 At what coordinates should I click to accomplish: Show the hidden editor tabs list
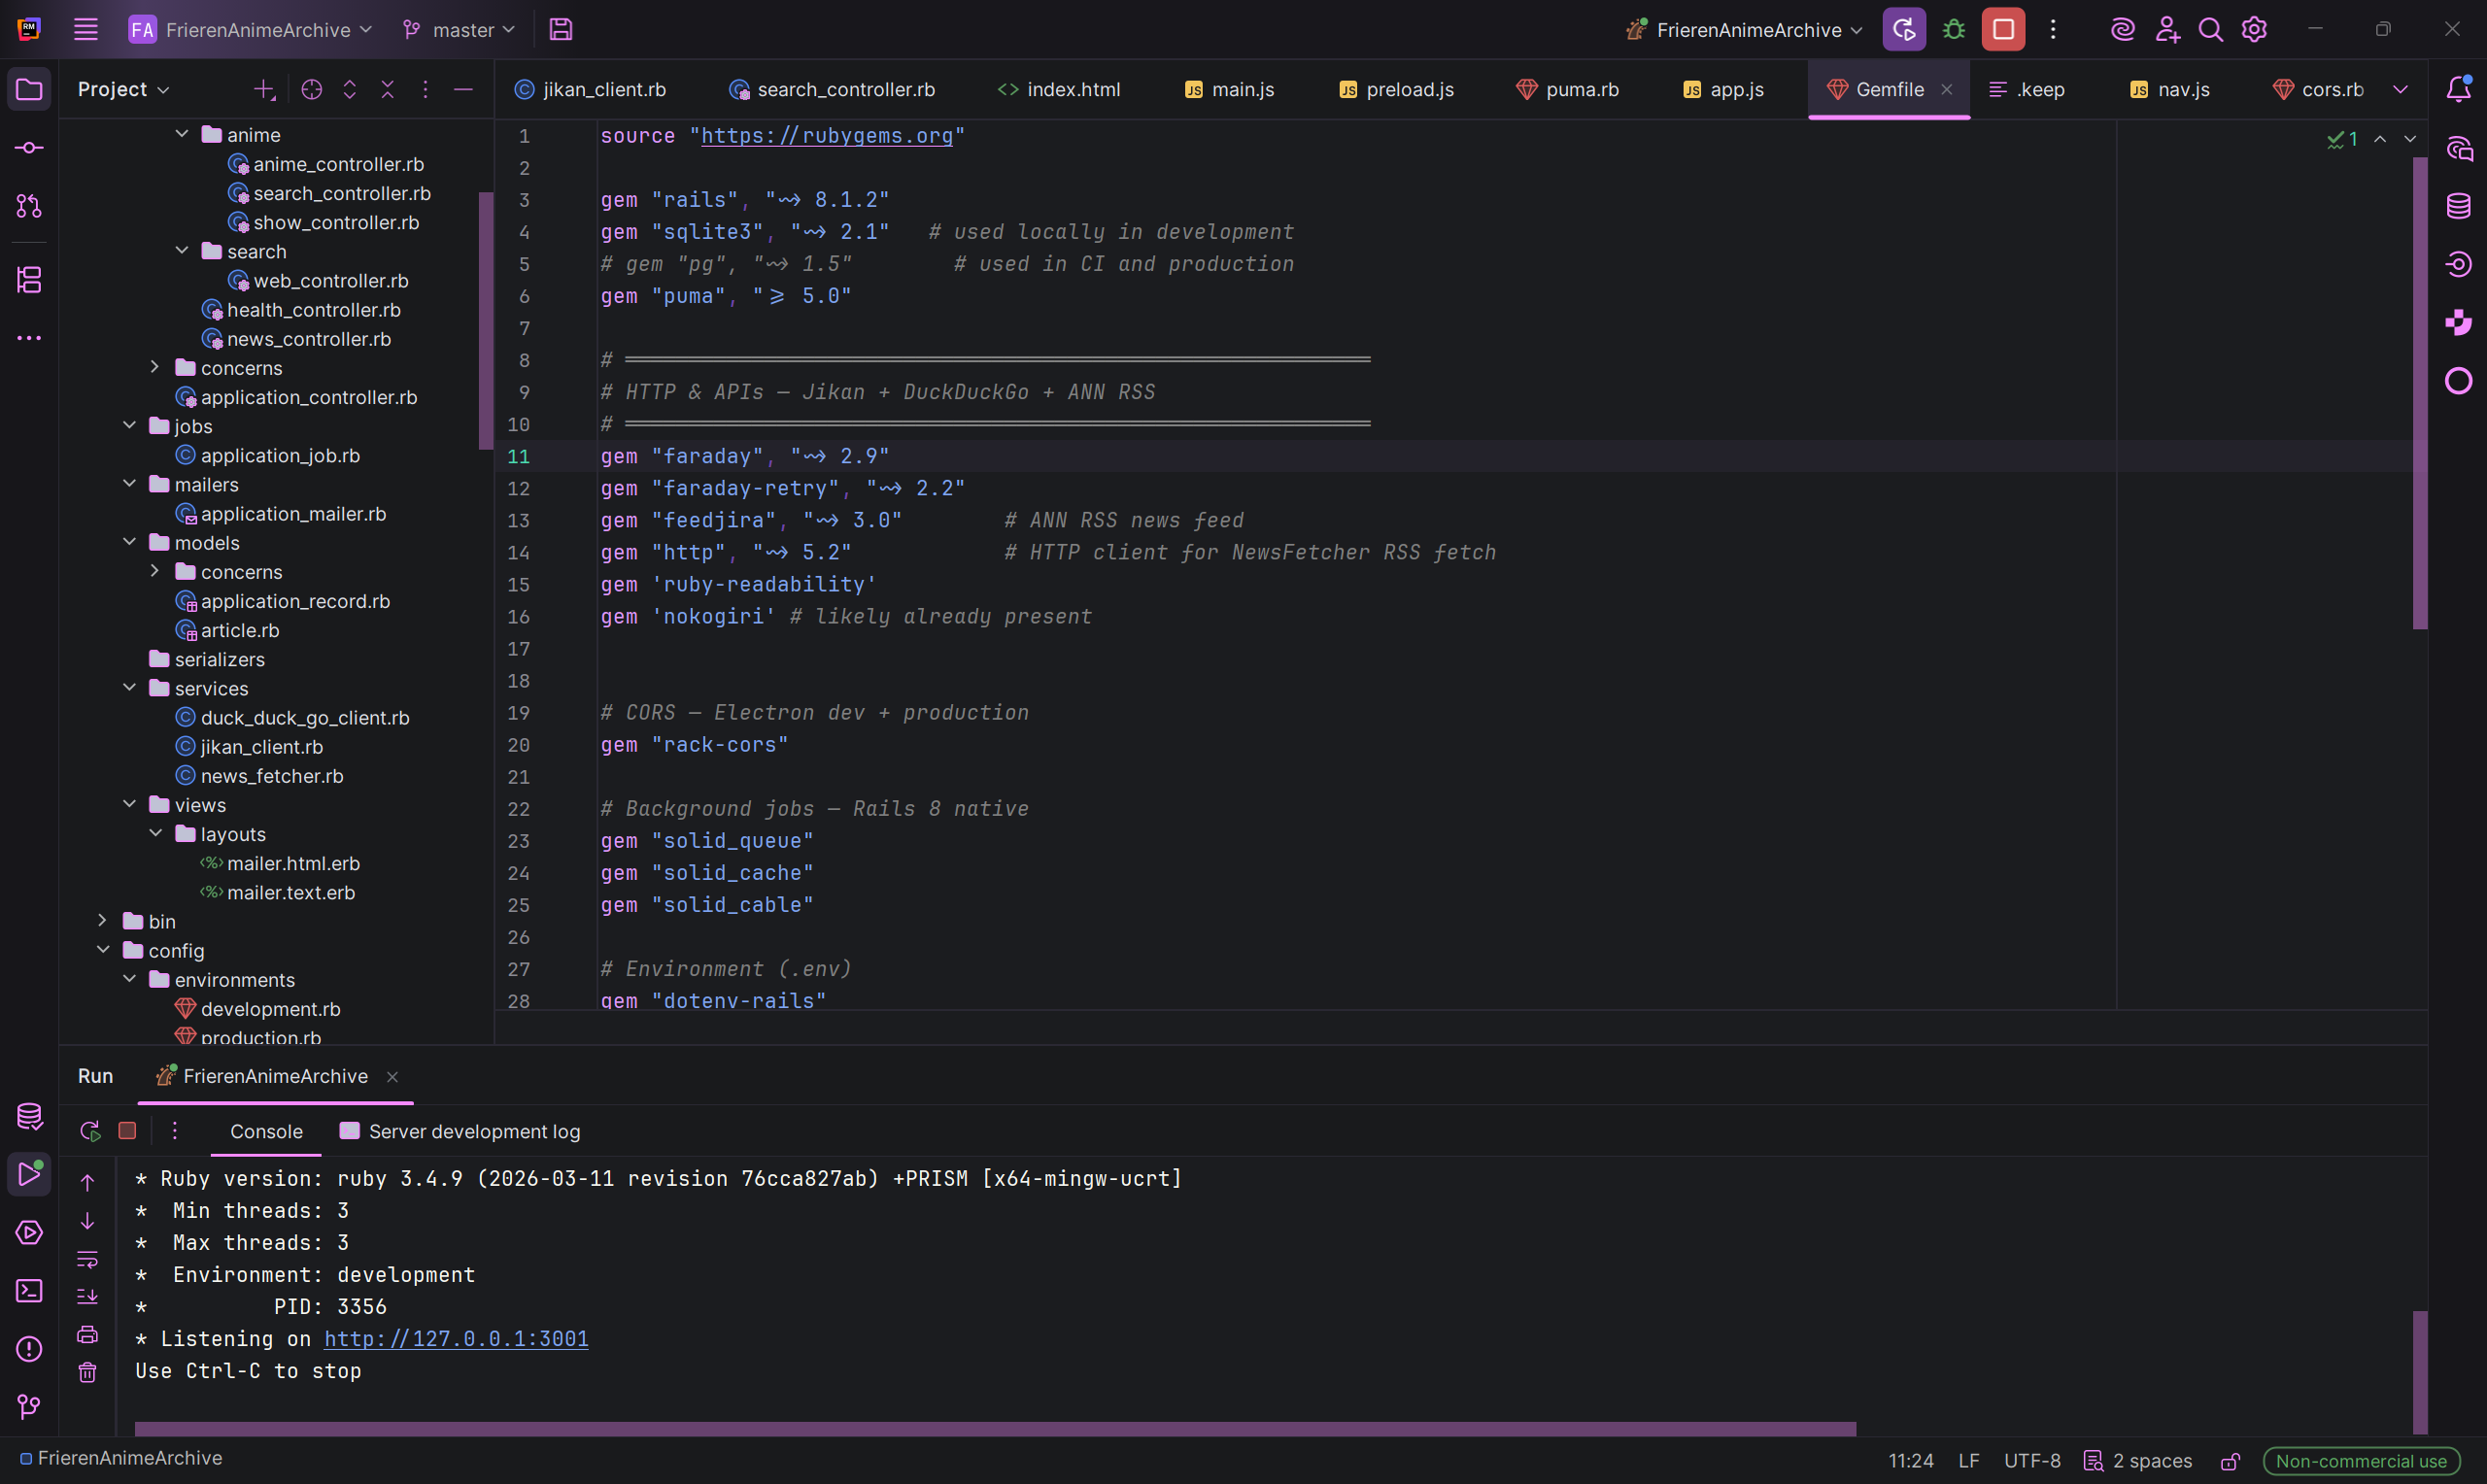tap(2400, 89)
